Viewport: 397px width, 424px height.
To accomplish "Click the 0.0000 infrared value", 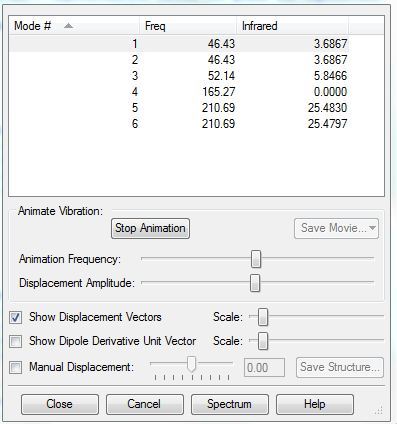I will (330, 92).
